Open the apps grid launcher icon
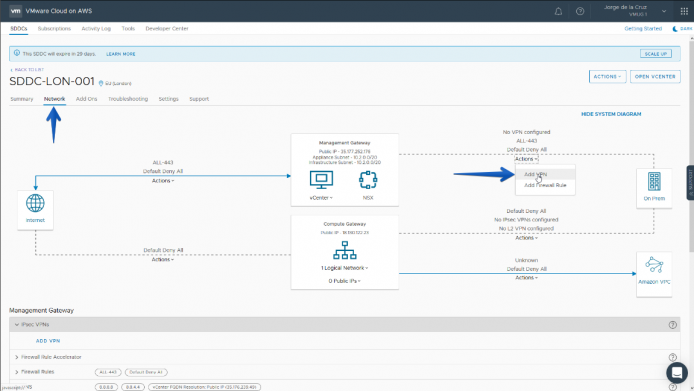 pos(684,12)
